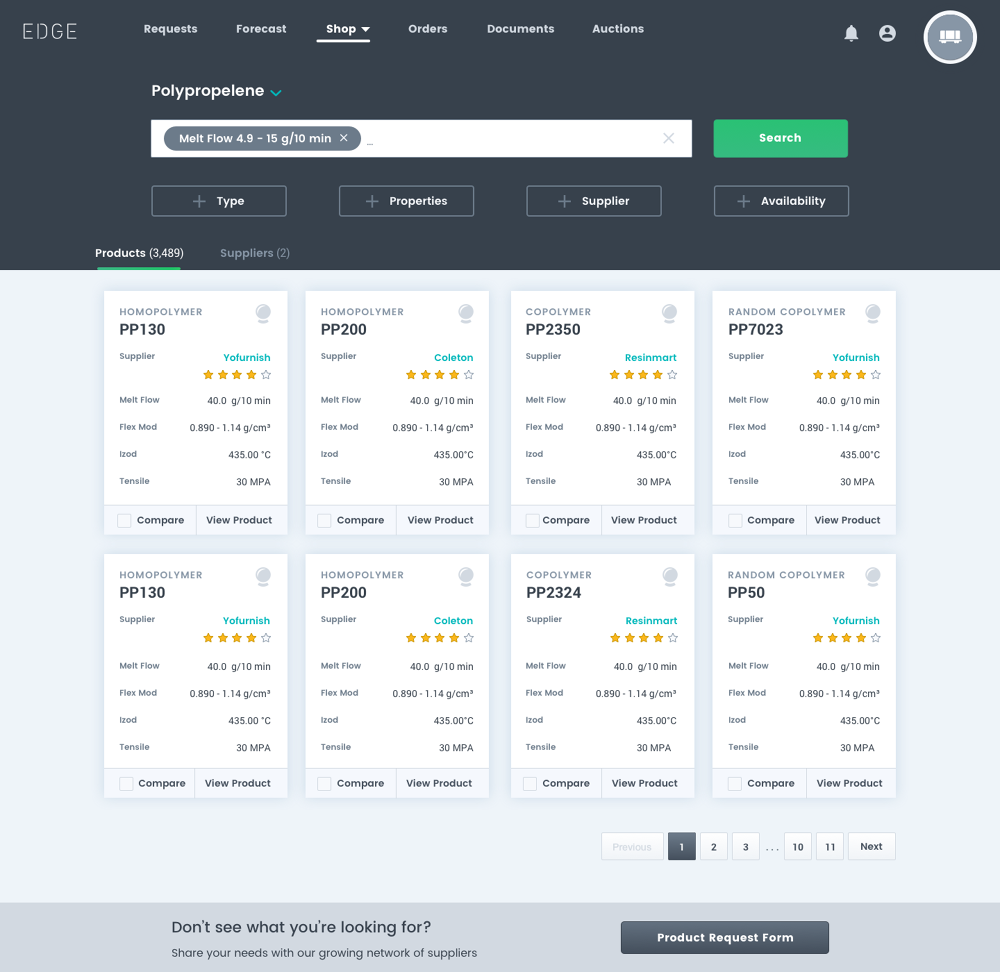1000x972 pixels.
Task: Enable Compare for the PP2324 product
Action: click(530, 784)
